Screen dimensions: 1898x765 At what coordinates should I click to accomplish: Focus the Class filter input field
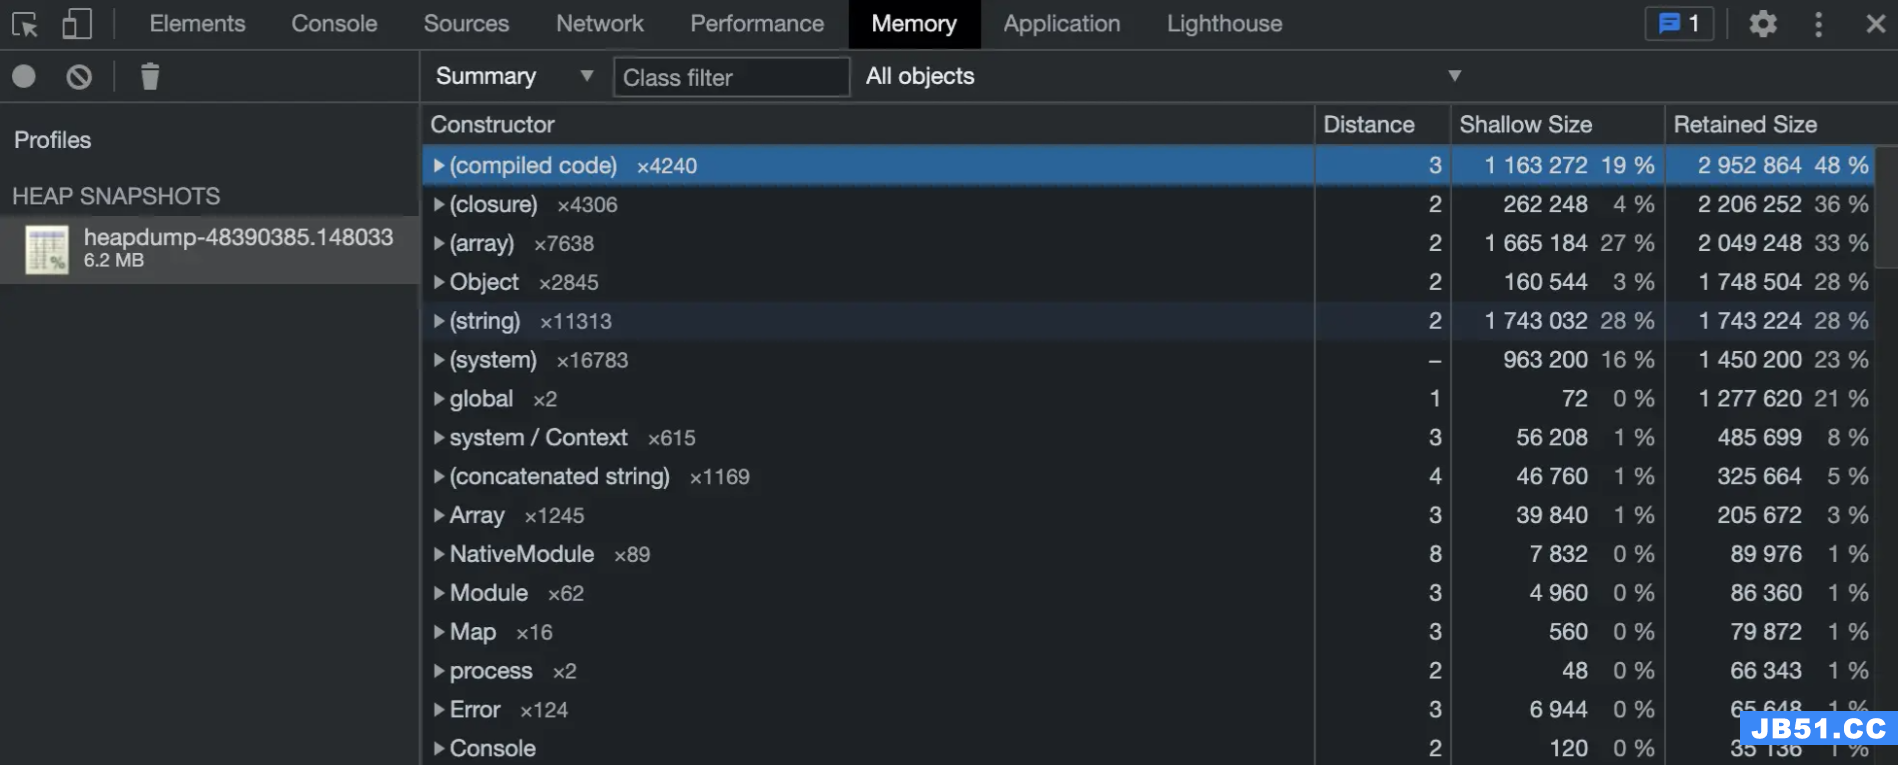[731, 77]
